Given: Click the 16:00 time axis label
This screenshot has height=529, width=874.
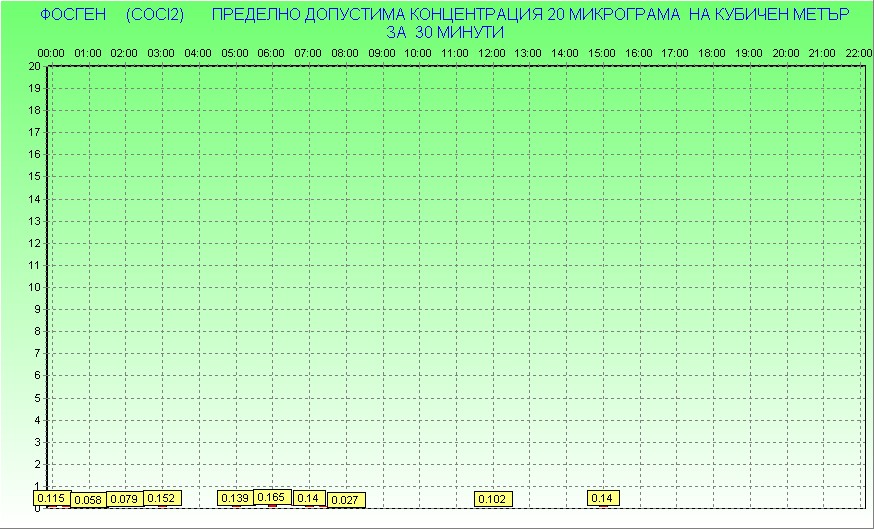Looking at the screenshot, I should (x=639, y=54).
